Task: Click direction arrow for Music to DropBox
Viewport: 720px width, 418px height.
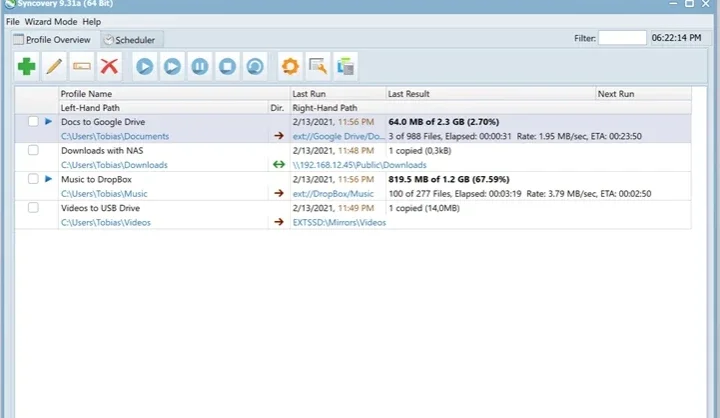Action: point(279,193)
